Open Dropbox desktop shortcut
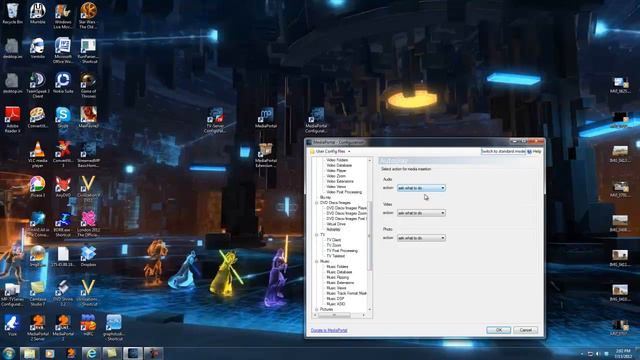This screenshot has width=640, height=360. click(x=88, y=256)
